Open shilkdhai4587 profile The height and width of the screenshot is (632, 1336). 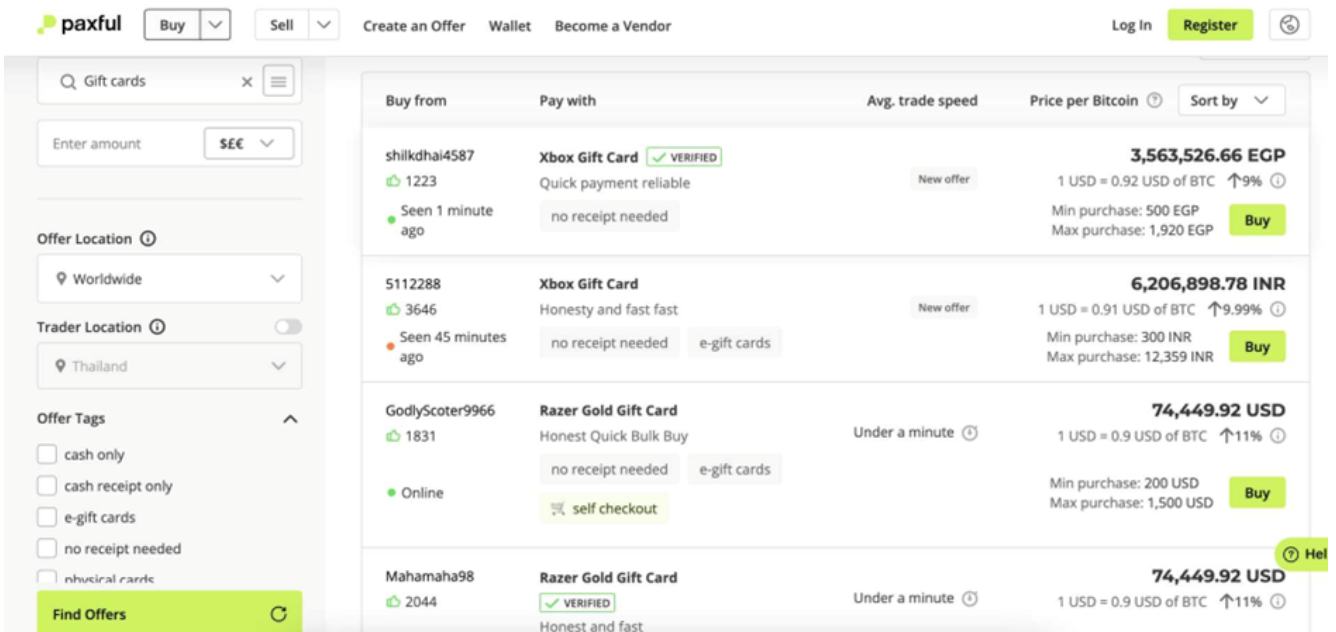(430, 156)
